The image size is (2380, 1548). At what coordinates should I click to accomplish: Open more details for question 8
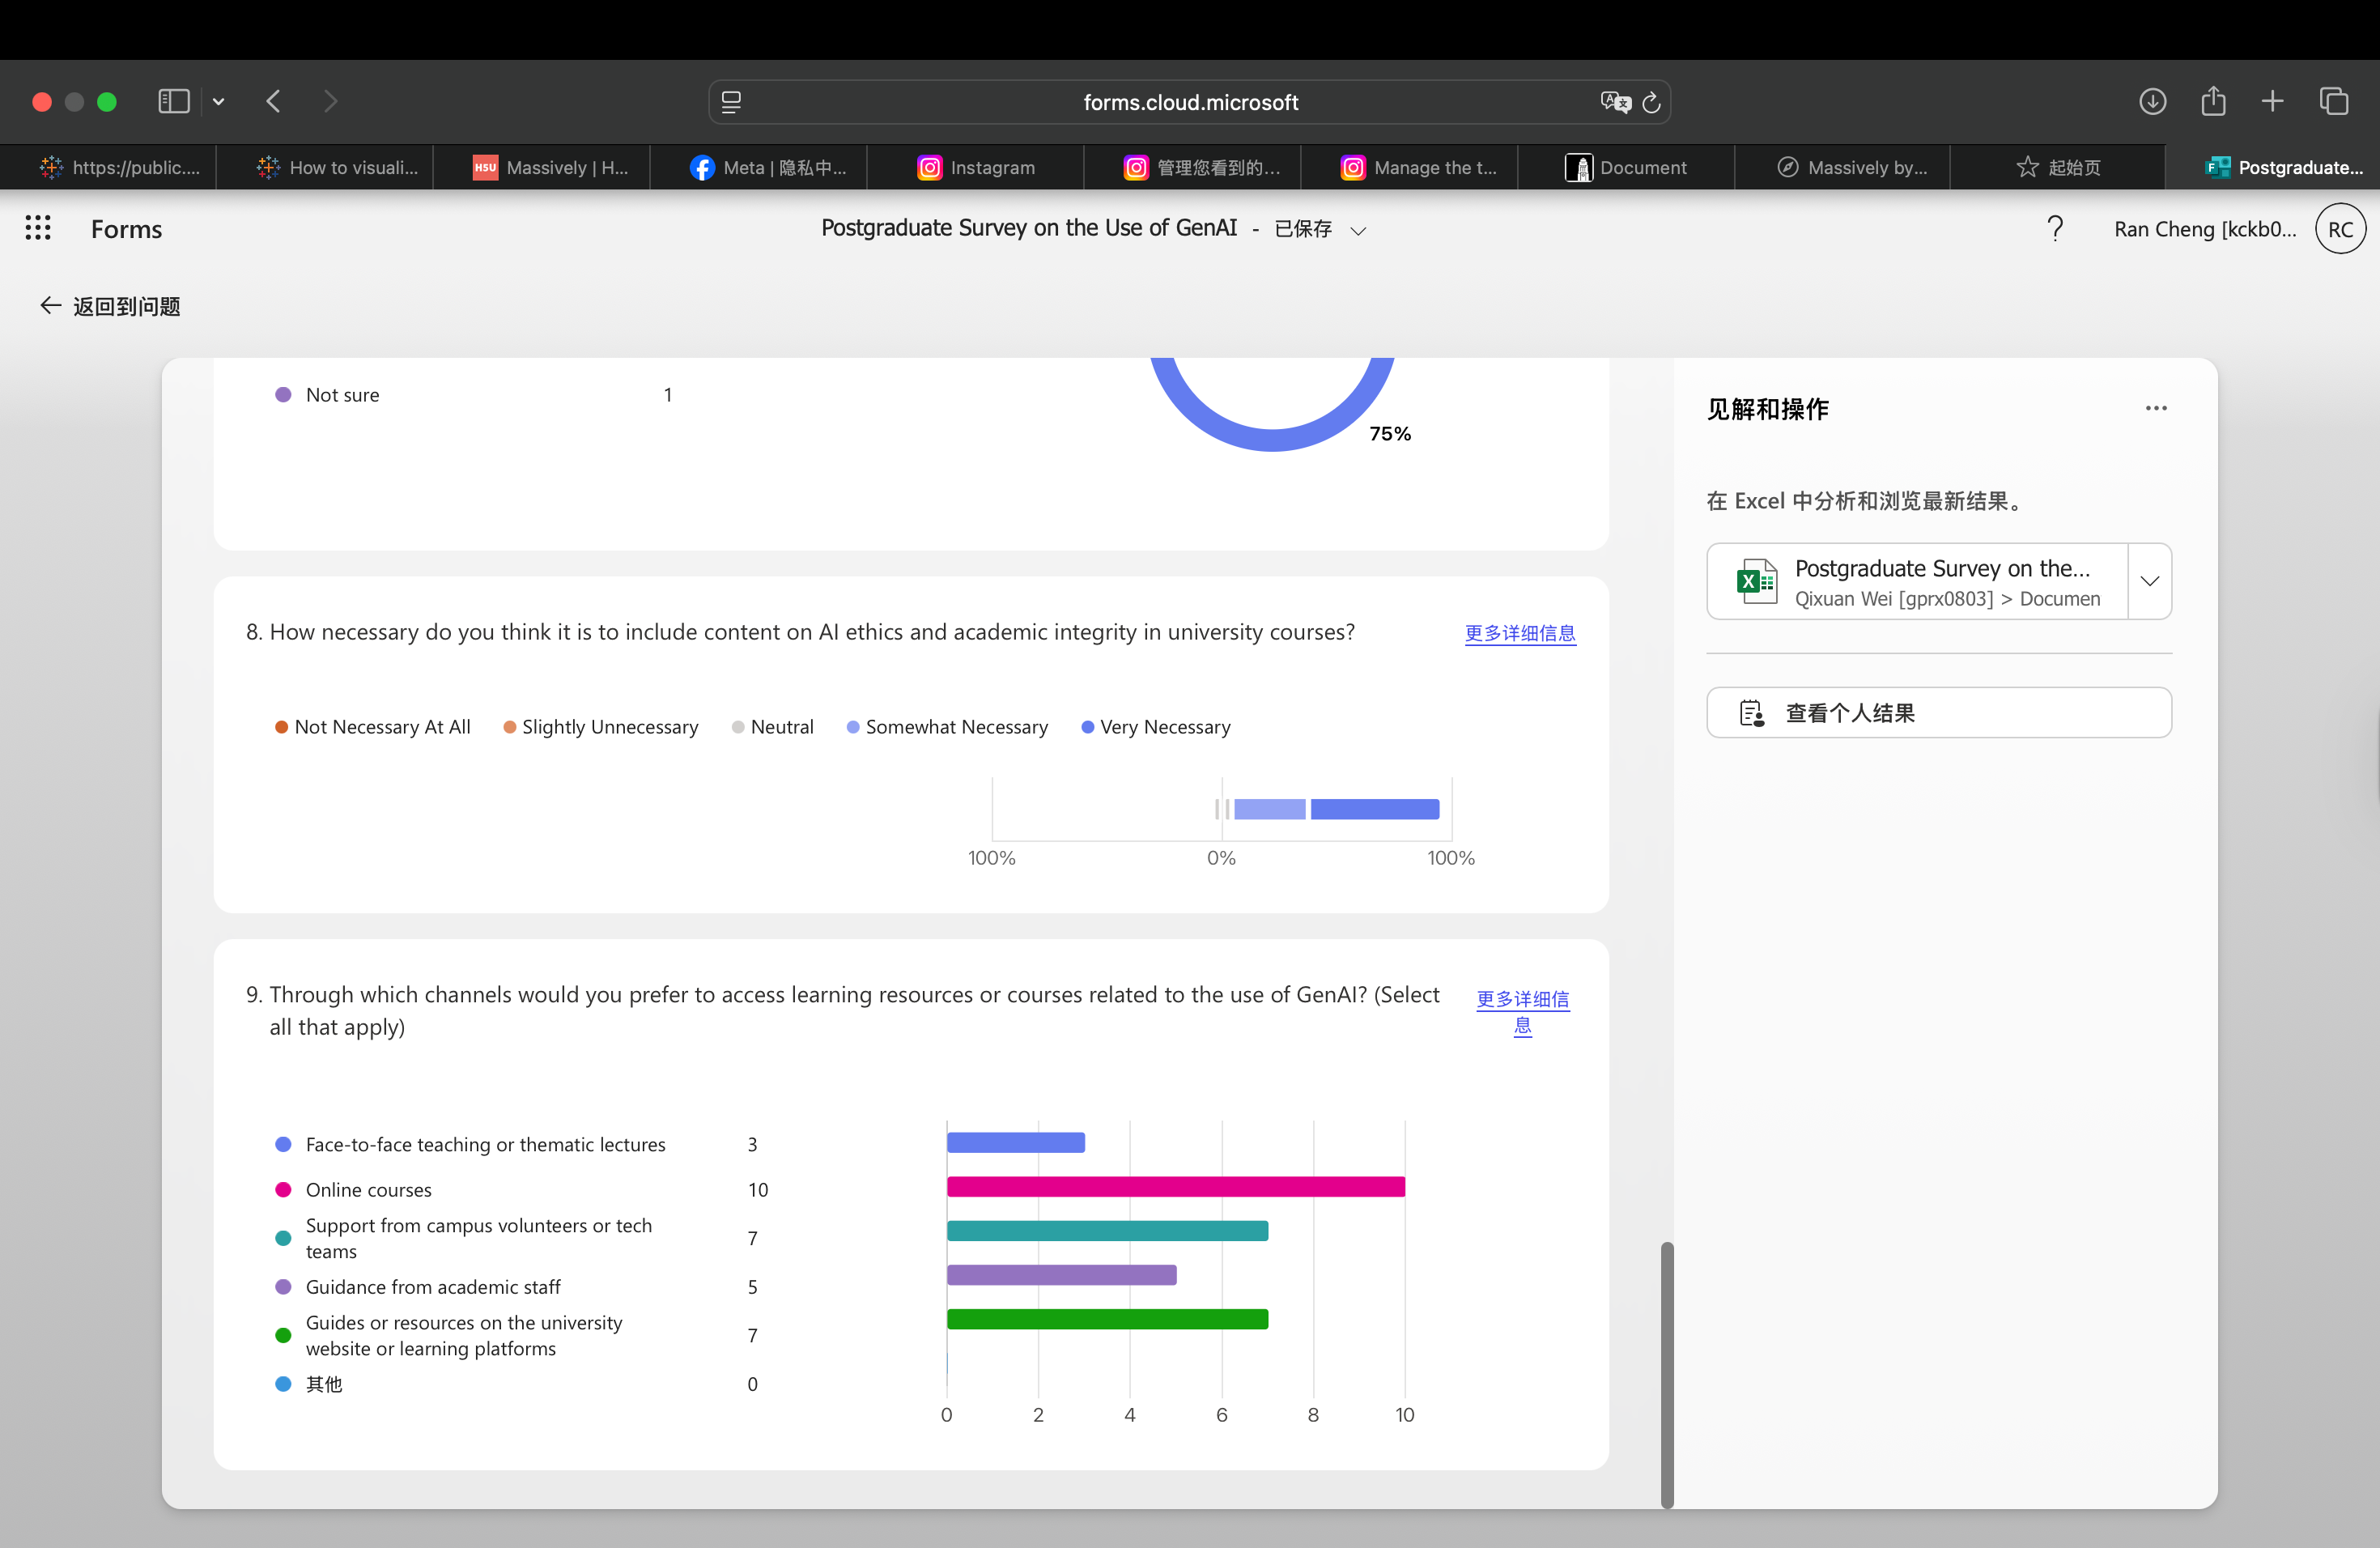(x=1520, y=633)
